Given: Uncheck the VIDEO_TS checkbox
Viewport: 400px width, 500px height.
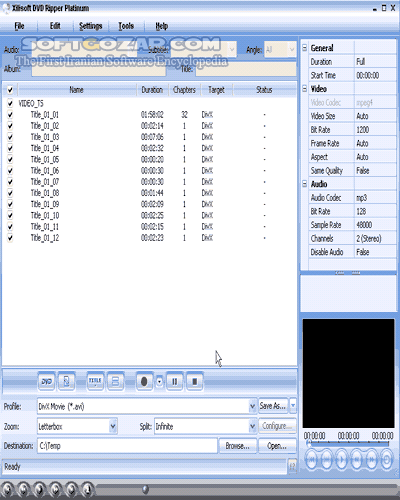Looking at the screenshot, I should 10,103.
